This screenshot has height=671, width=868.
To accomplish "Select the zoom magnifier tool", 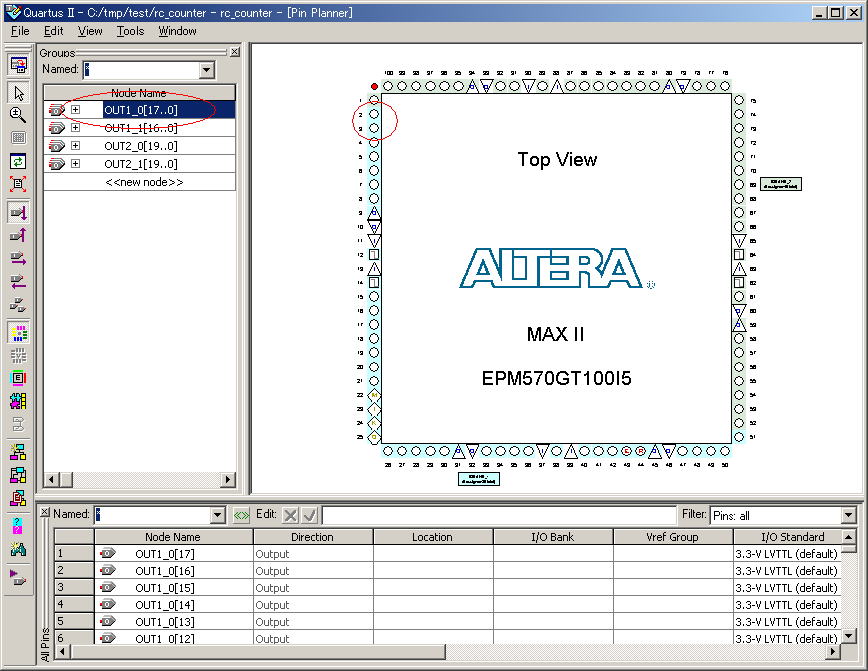I will point(18,115).
